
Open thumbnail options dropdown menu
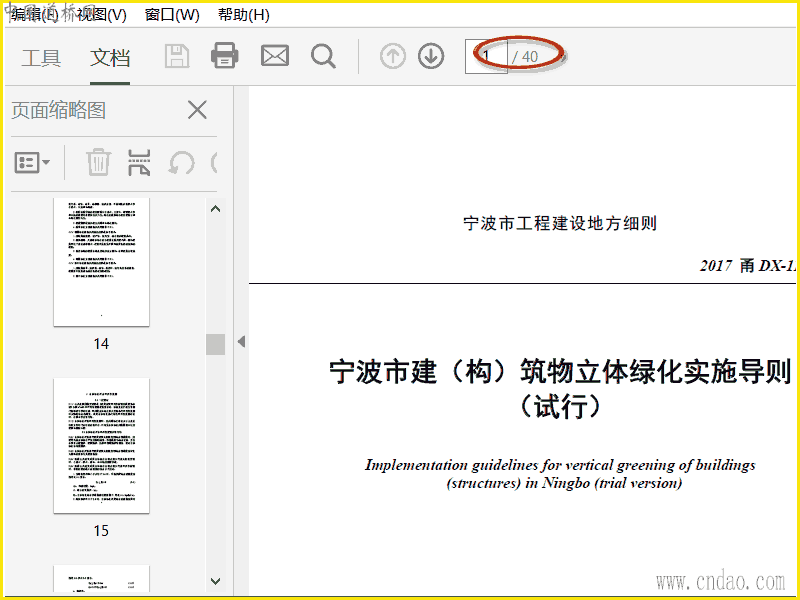32,163
